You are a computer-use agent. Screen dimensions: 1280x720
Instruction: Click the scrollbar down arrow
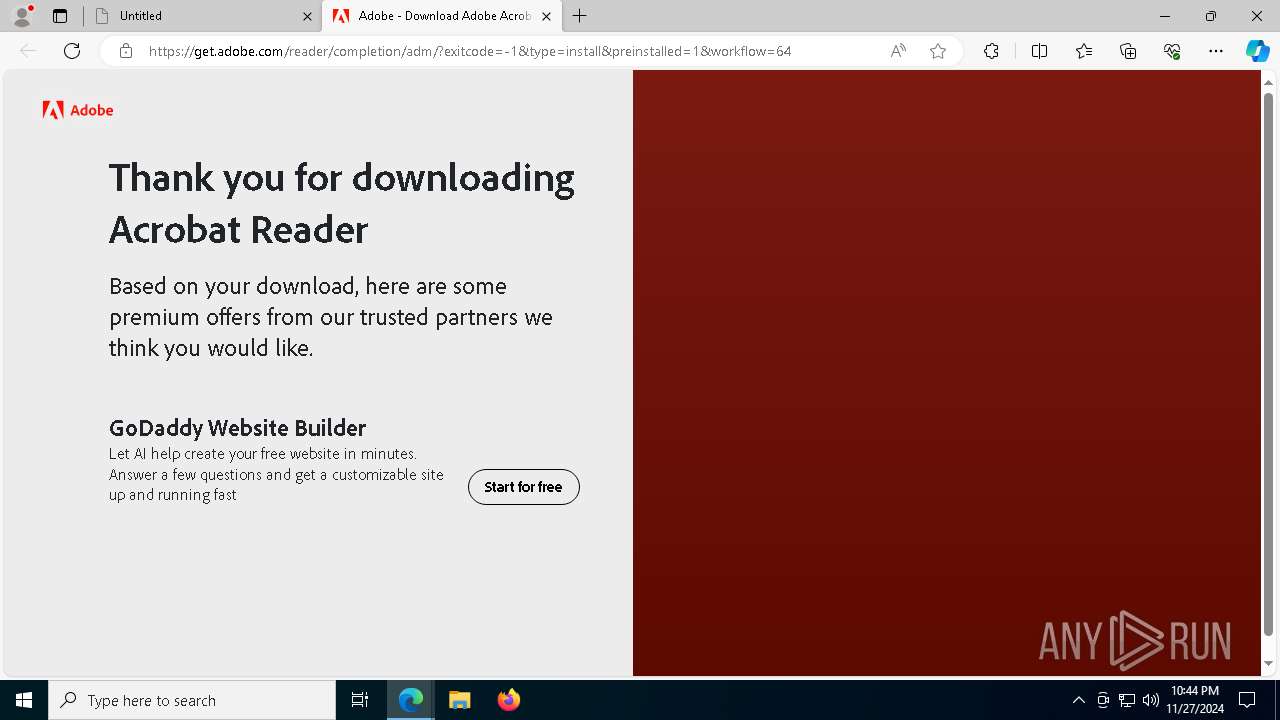[x=1269, y=664]
